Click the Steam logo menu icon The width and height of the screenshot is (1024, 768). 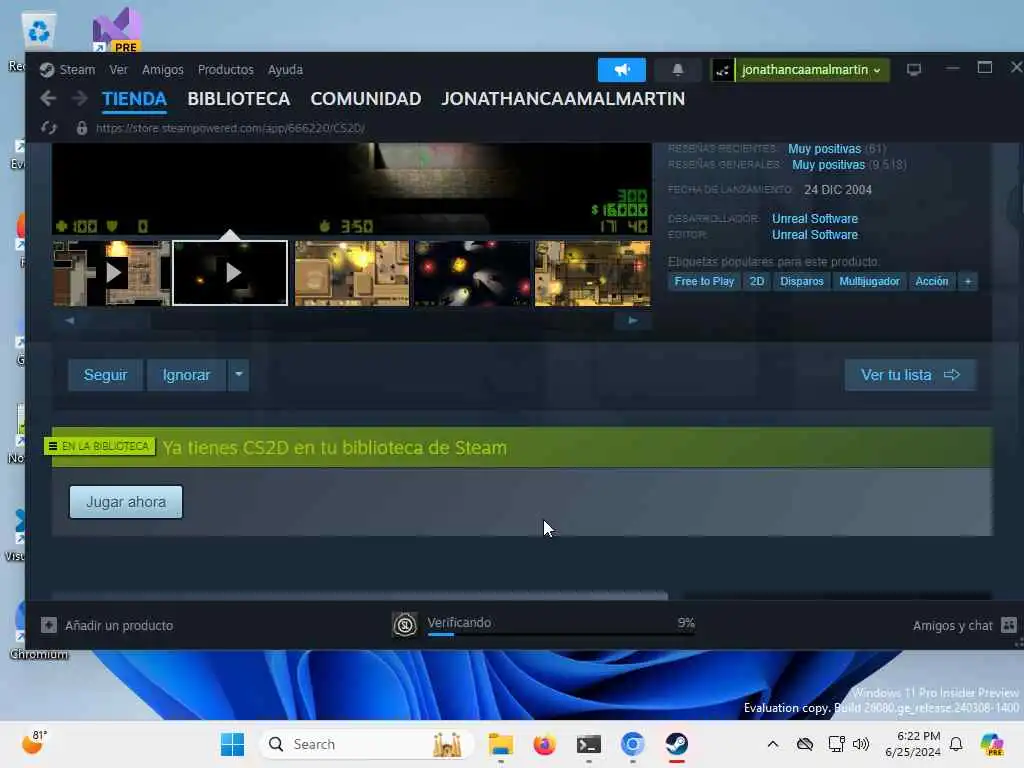point(46,70)
